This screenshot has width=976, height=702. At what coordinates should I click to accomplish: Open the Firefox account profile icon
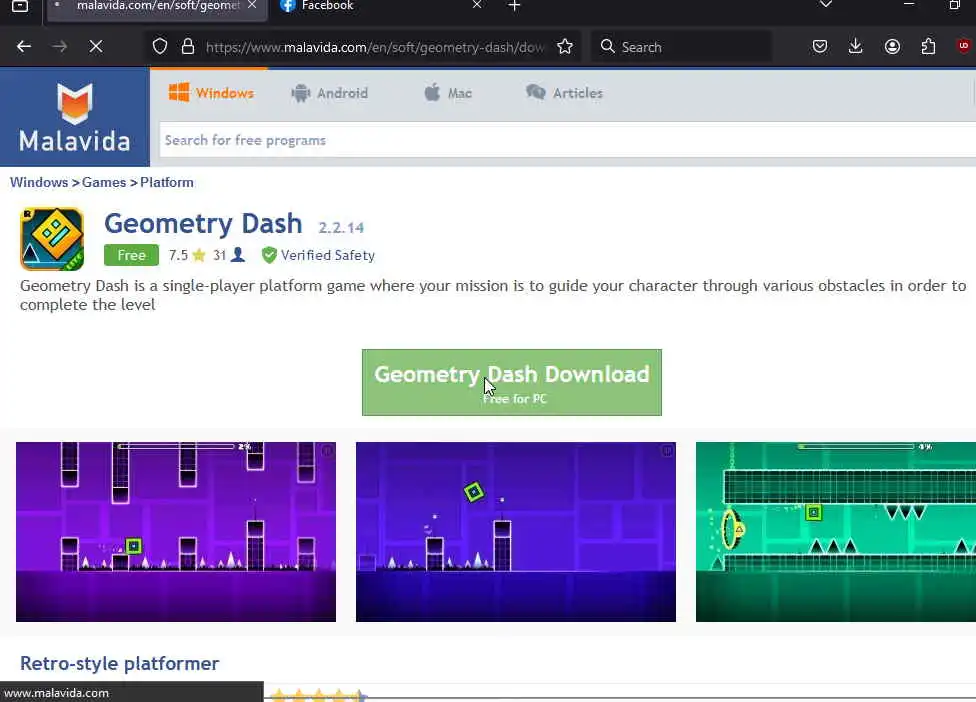(892, 47)
